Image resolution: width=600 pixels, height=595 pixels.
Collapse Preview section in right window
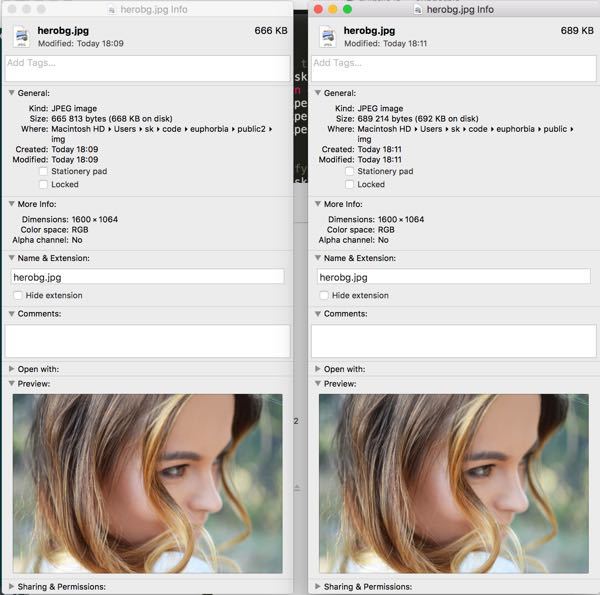tap(318, 383)
